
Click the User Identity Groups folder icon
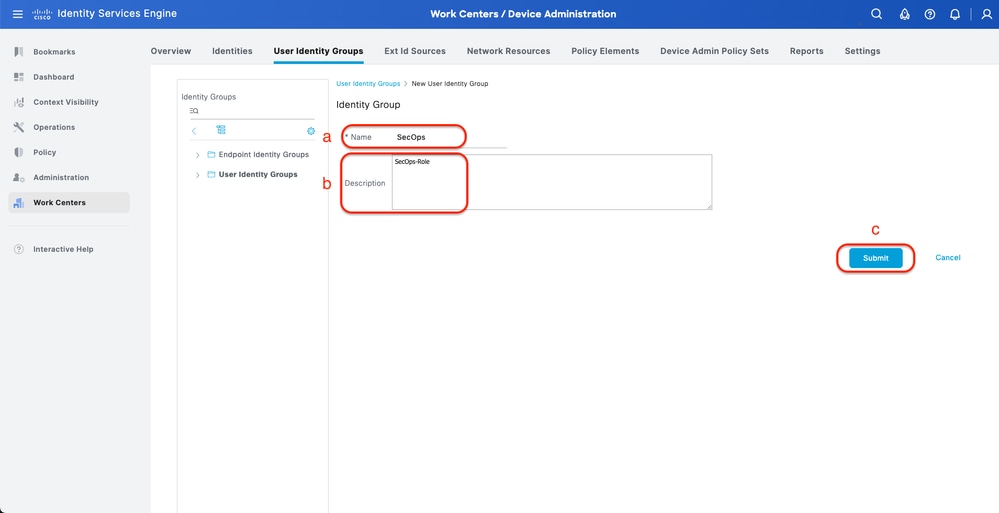212,175
